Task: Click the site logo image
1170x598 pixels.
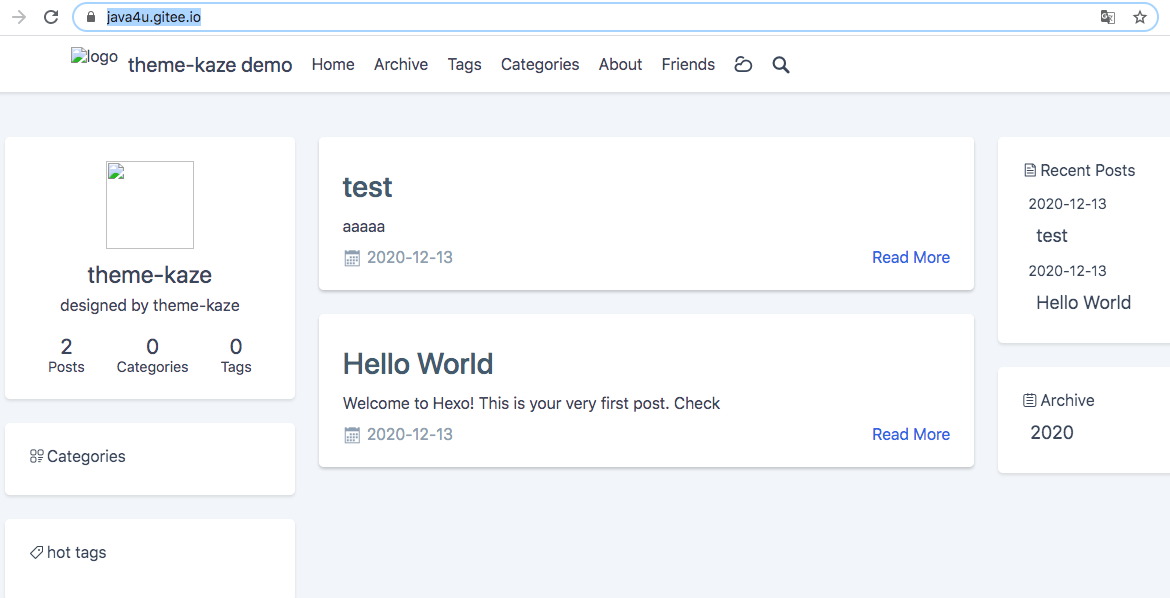Action: (94, 58)
